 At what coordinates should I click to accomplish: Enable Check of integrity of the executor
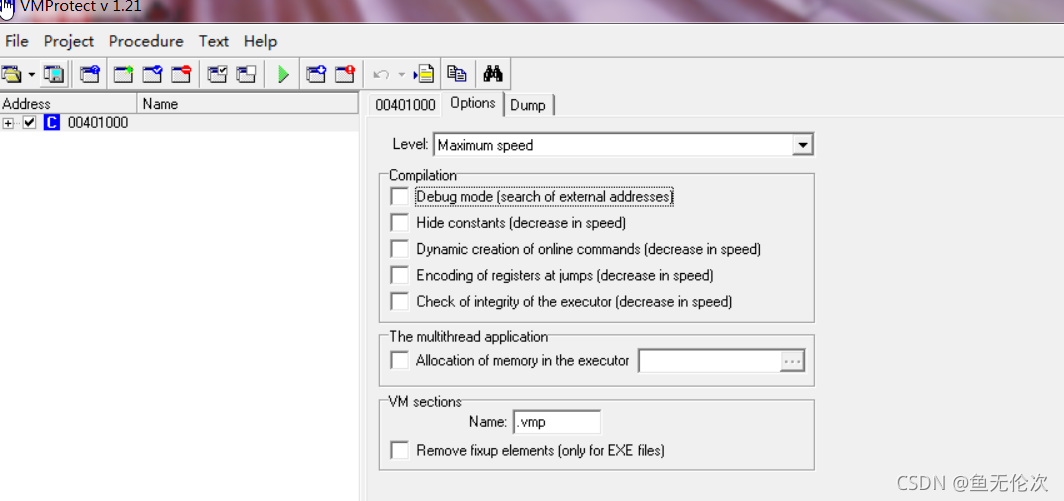(x=400, y=301)
